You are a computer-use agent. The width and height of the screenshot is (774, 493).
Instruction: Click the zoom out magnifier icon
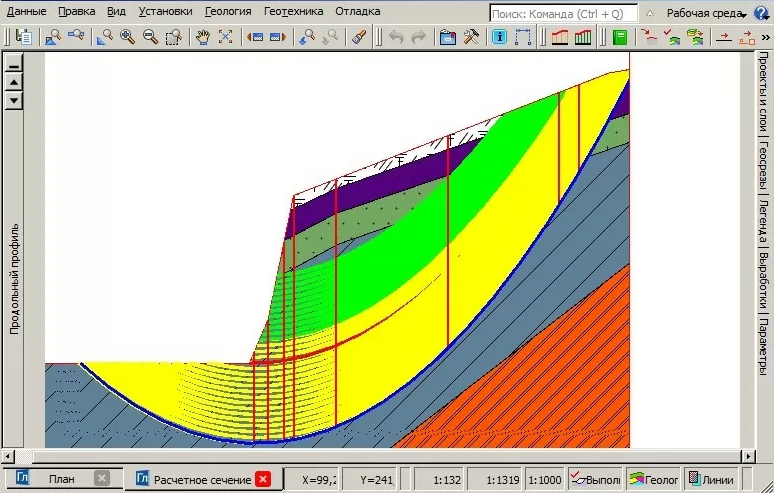(150, 37)
